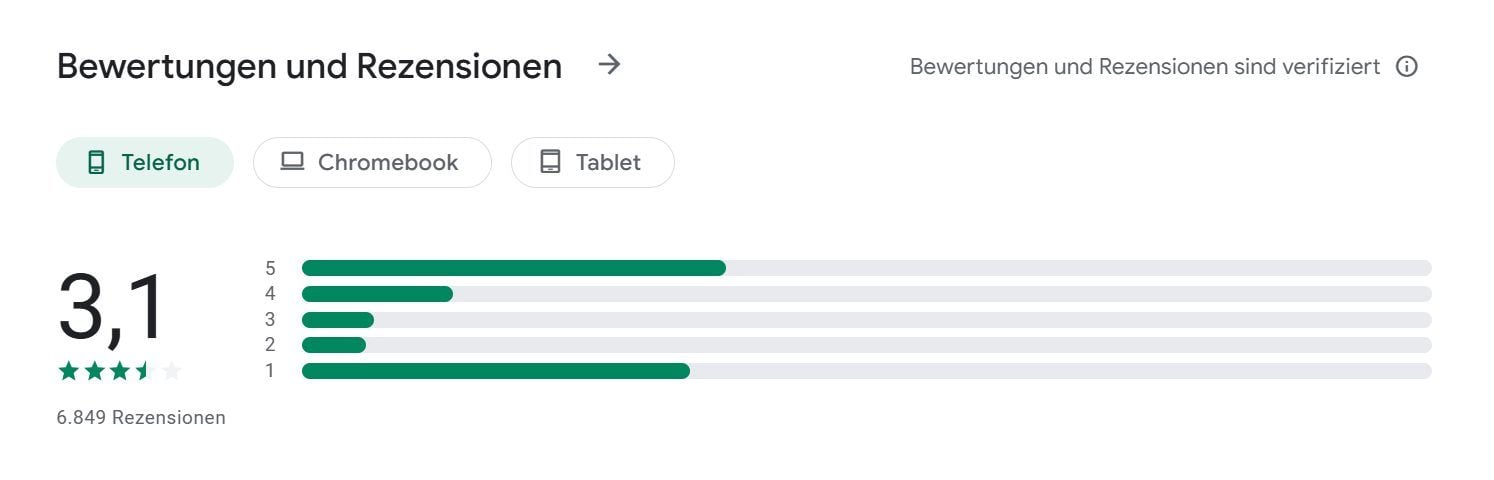
Task: Click the 3-star rating bar
Action: point(866,320)
